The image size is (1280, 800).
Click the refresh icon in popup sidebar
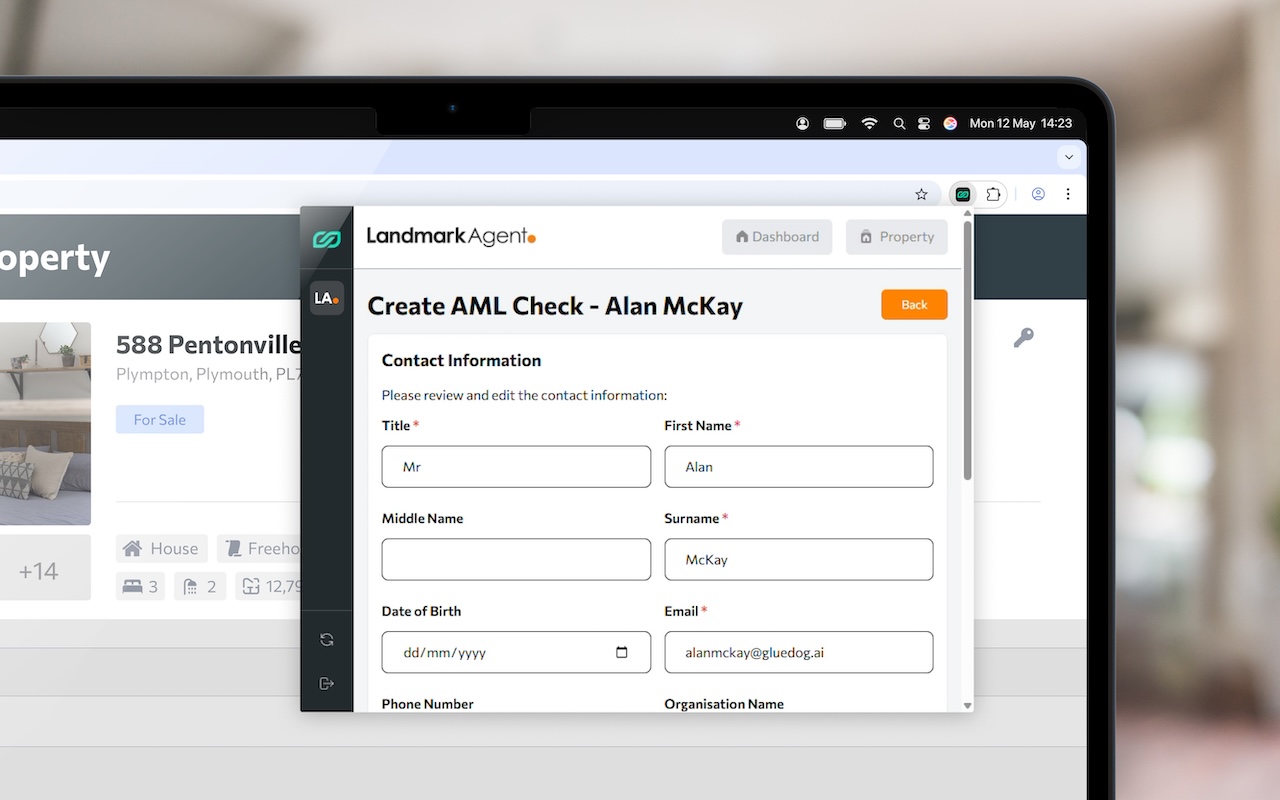[x=327, y=640]
